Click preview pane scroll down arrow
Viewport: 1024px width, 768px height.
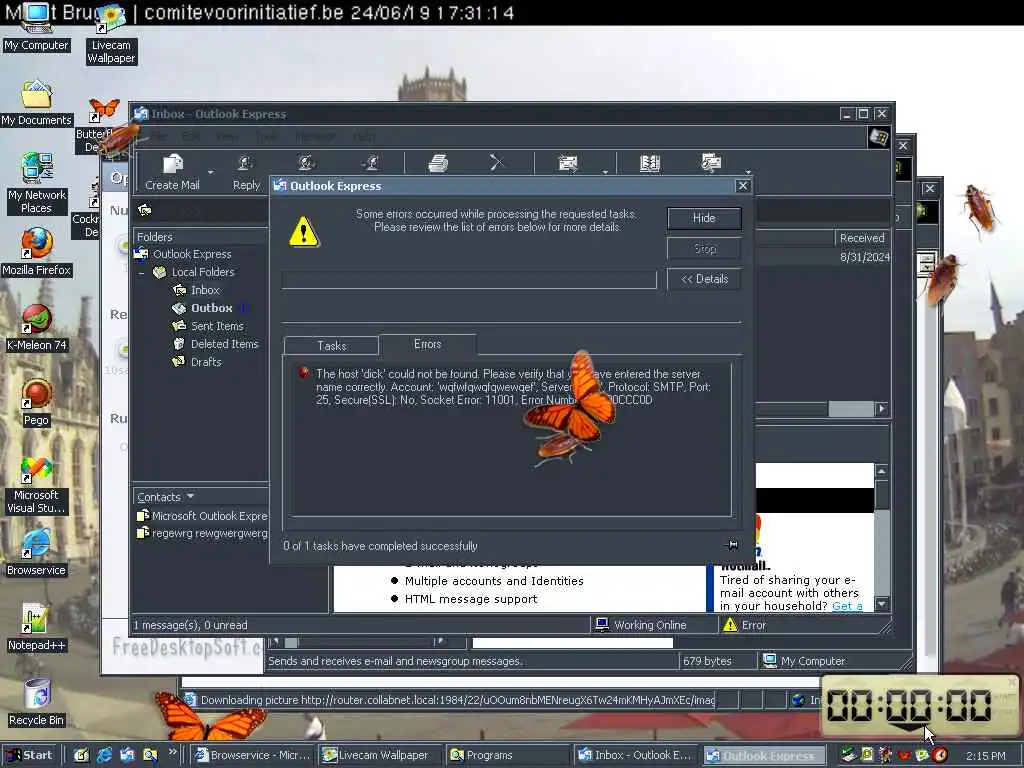(881, 604)
